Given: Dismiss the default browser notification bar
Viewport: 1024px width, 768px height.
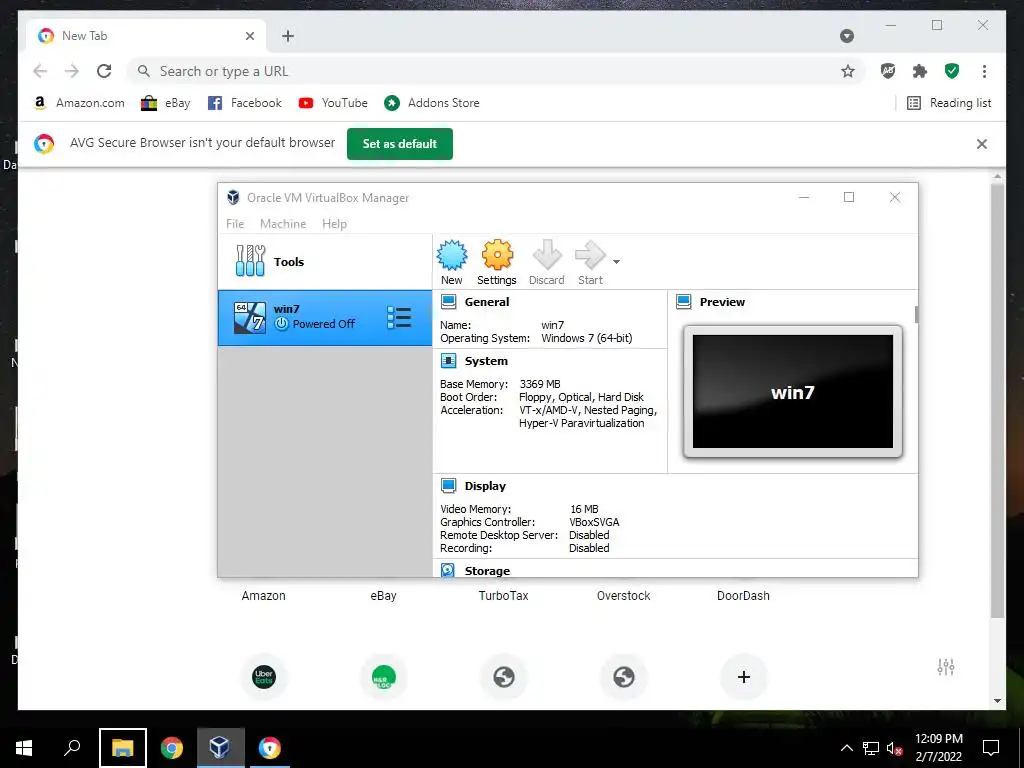Looking at the screenshot, I should [982, 144].
